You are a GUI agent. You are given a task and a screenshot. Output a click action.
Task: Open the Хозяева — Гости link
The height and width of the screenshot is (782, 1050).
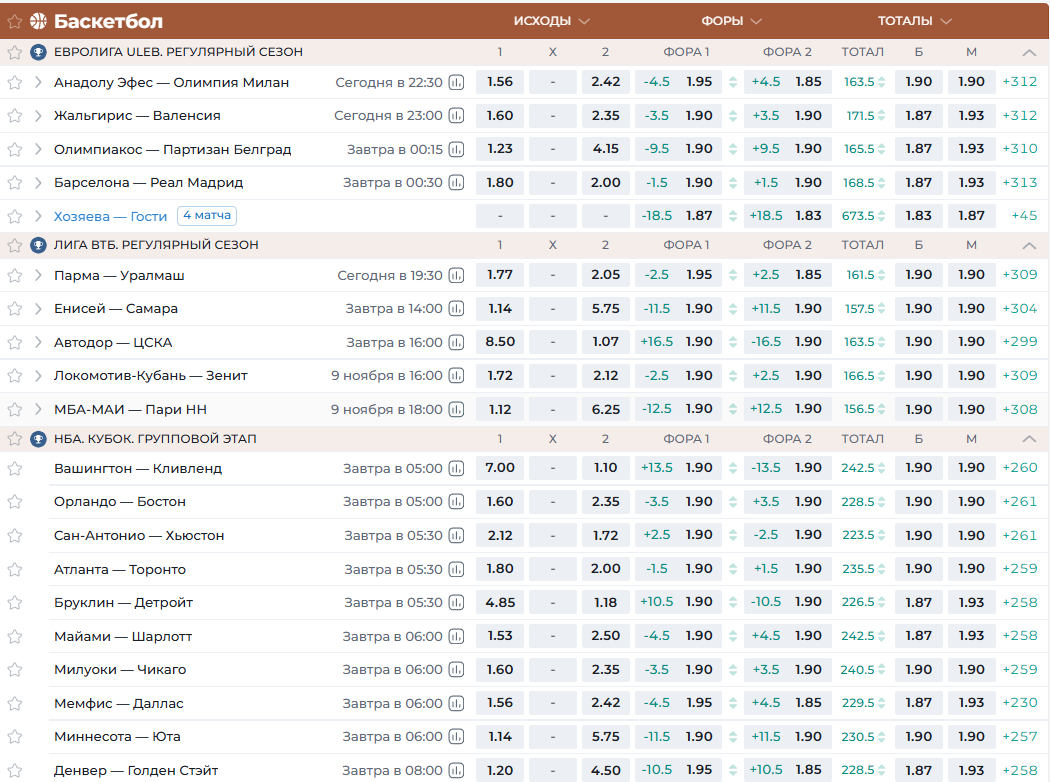coord(110,216)
